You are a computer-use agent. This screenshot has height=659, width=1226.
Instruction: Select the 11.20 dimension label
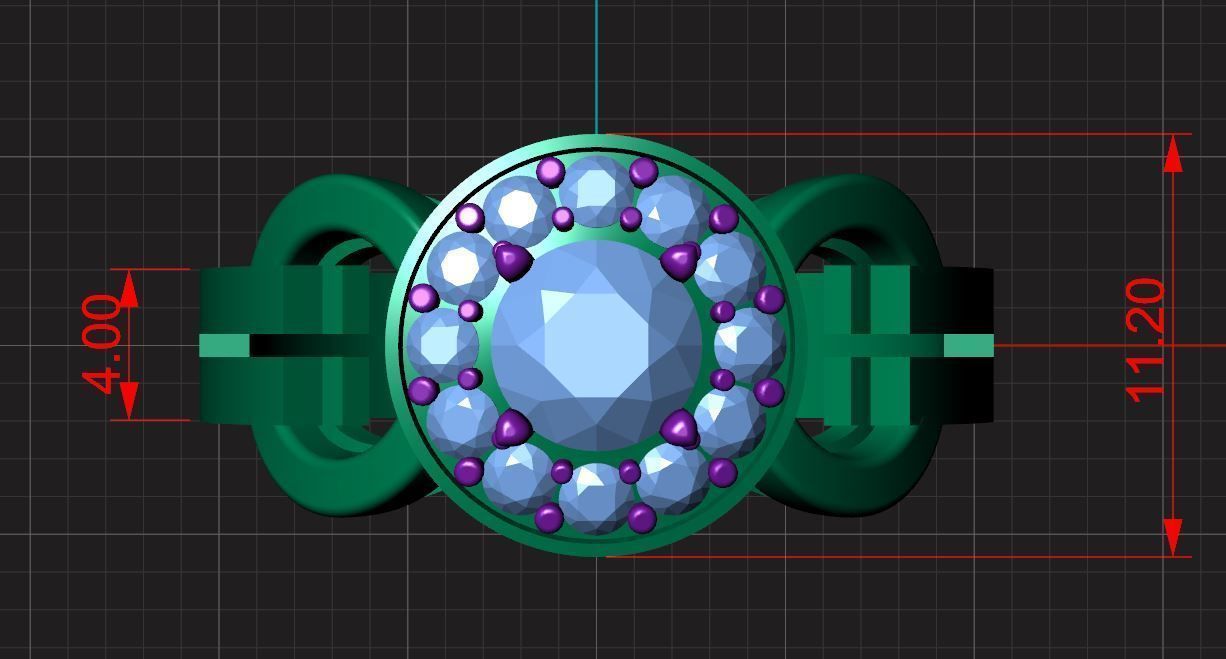(1146, 341)
